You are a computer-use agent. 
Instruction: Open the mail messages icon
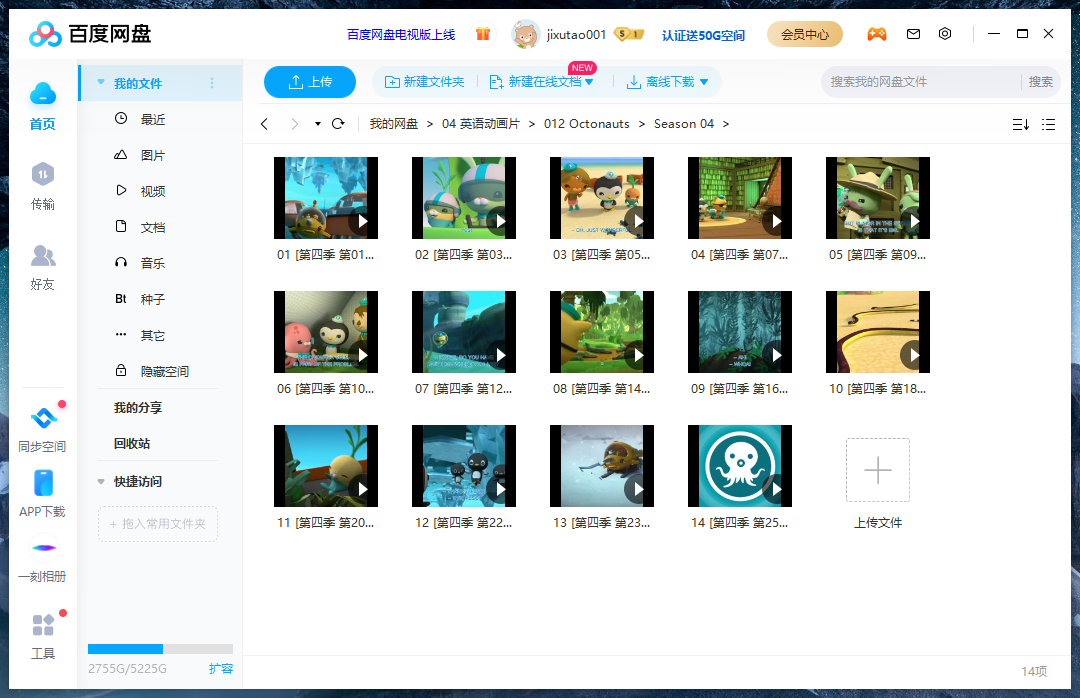913,34
